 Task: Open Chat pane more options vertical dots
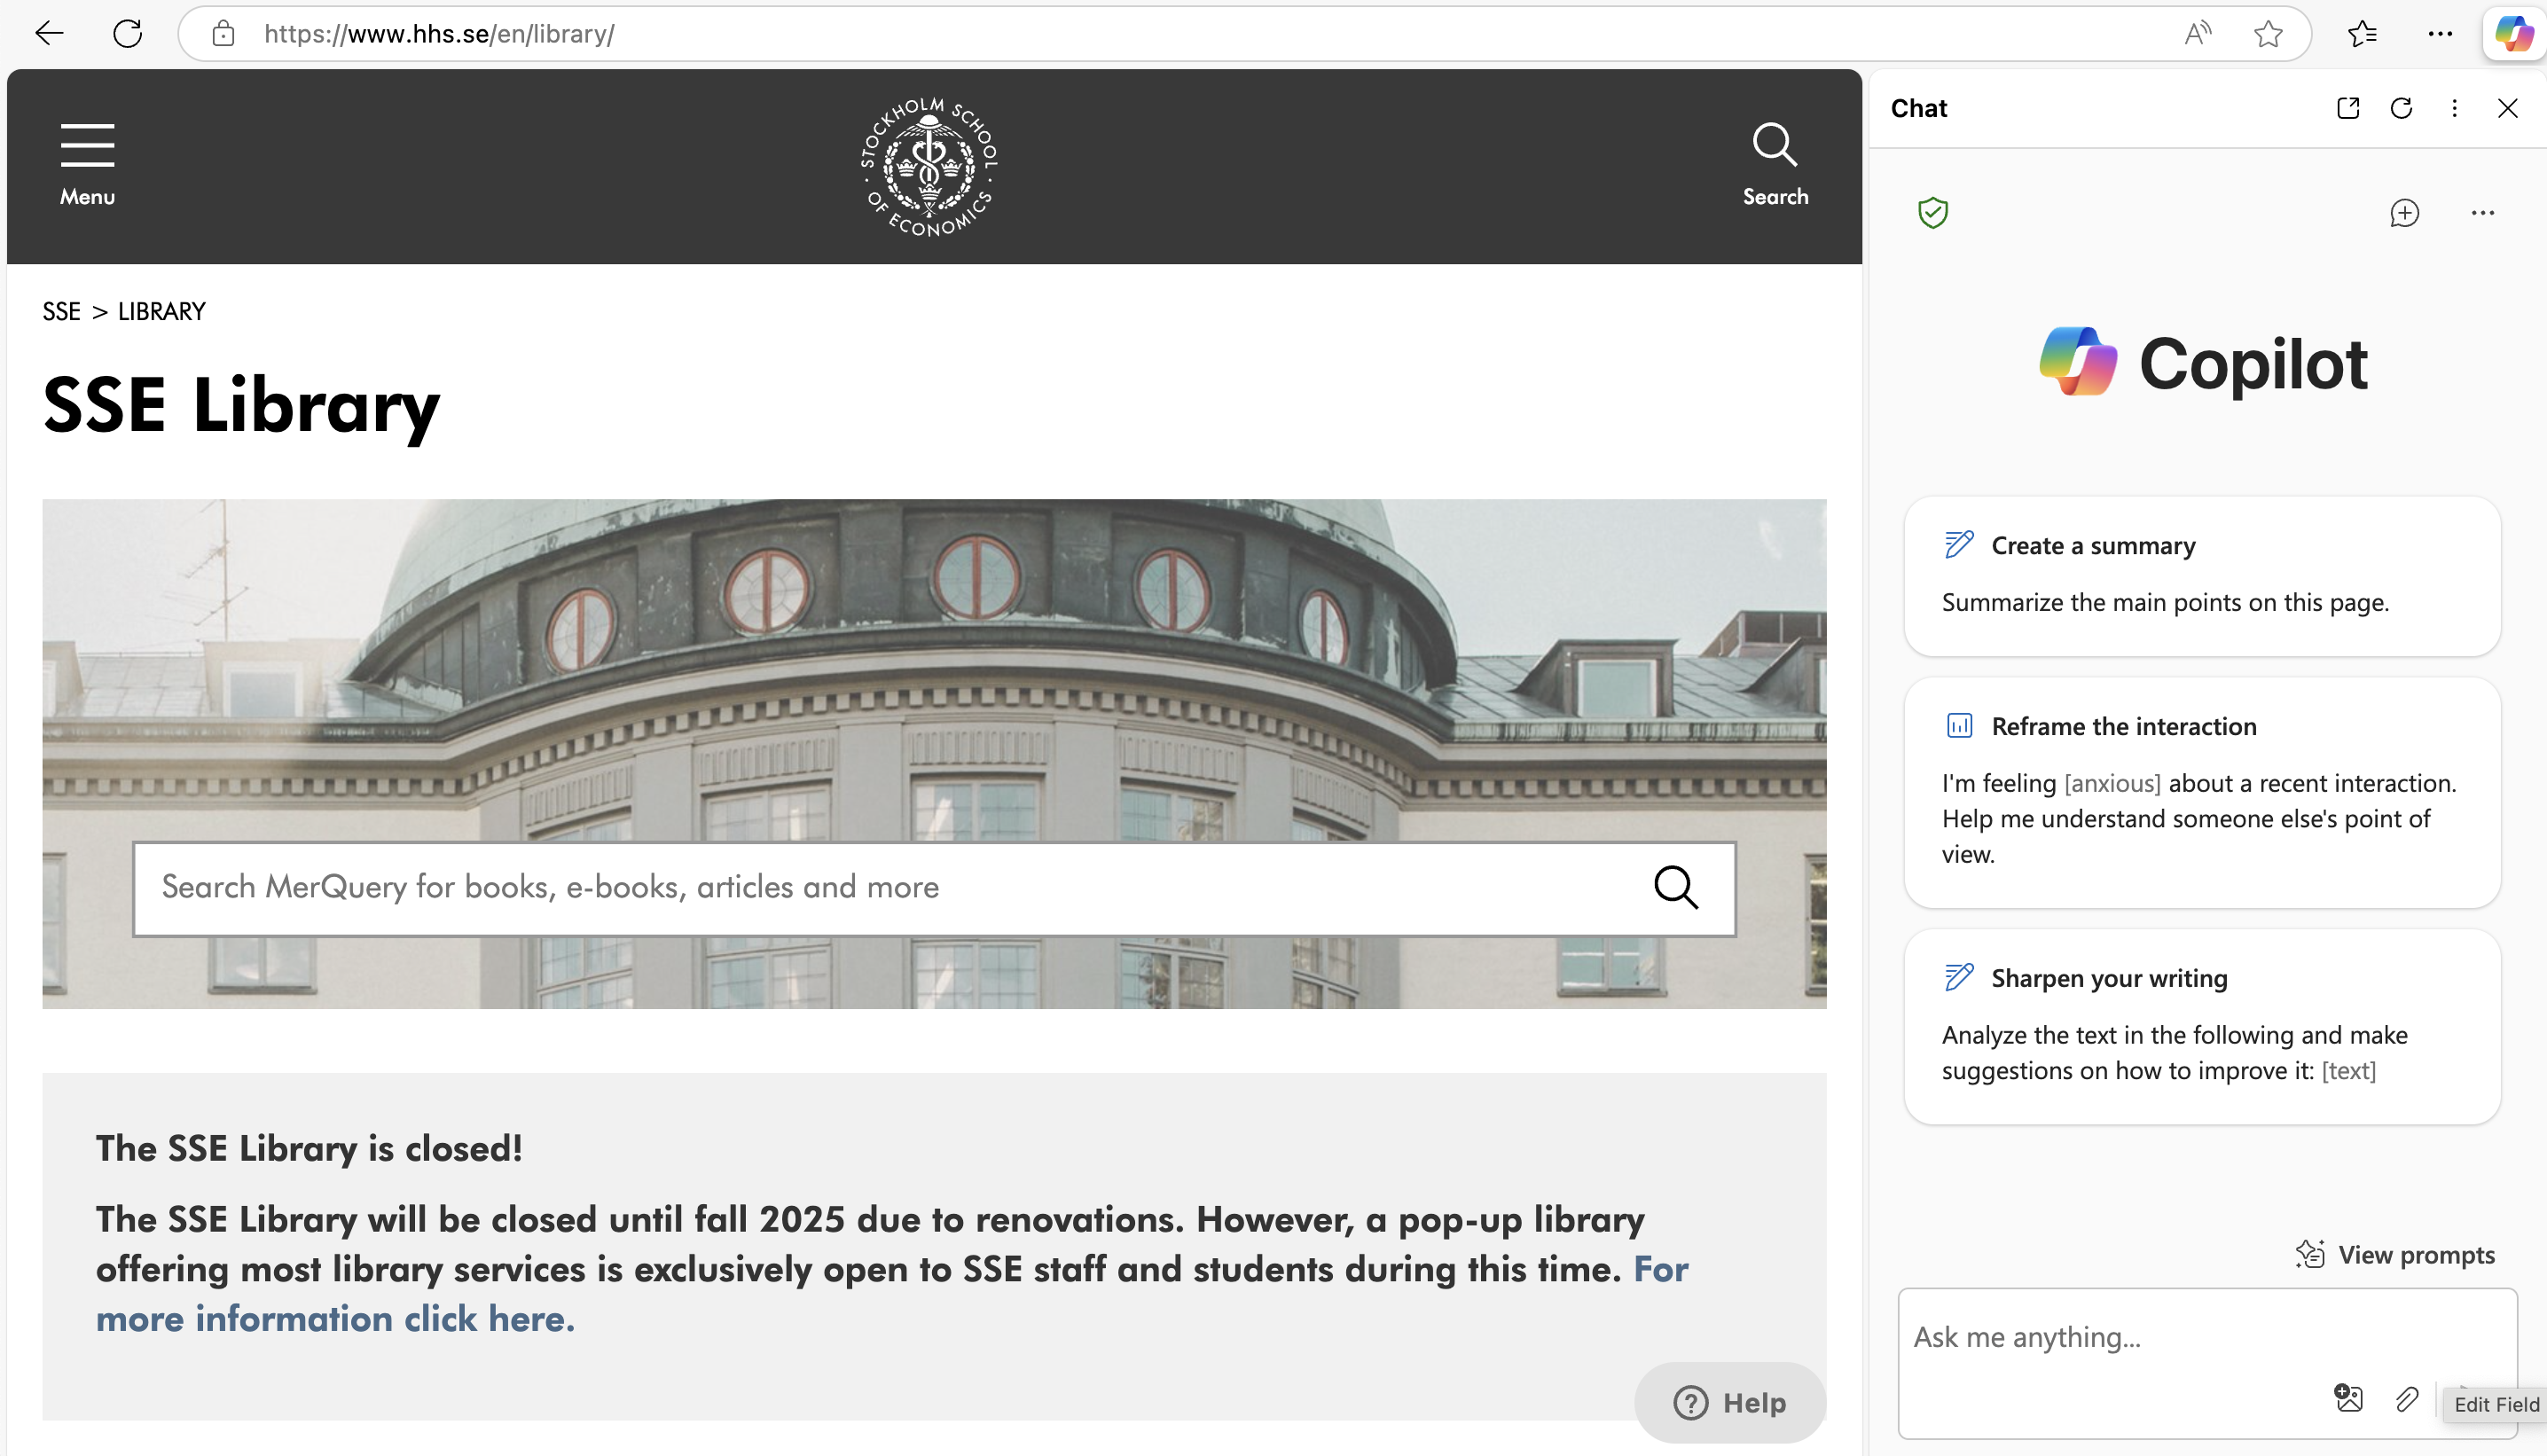click(x=2454, y=108)
